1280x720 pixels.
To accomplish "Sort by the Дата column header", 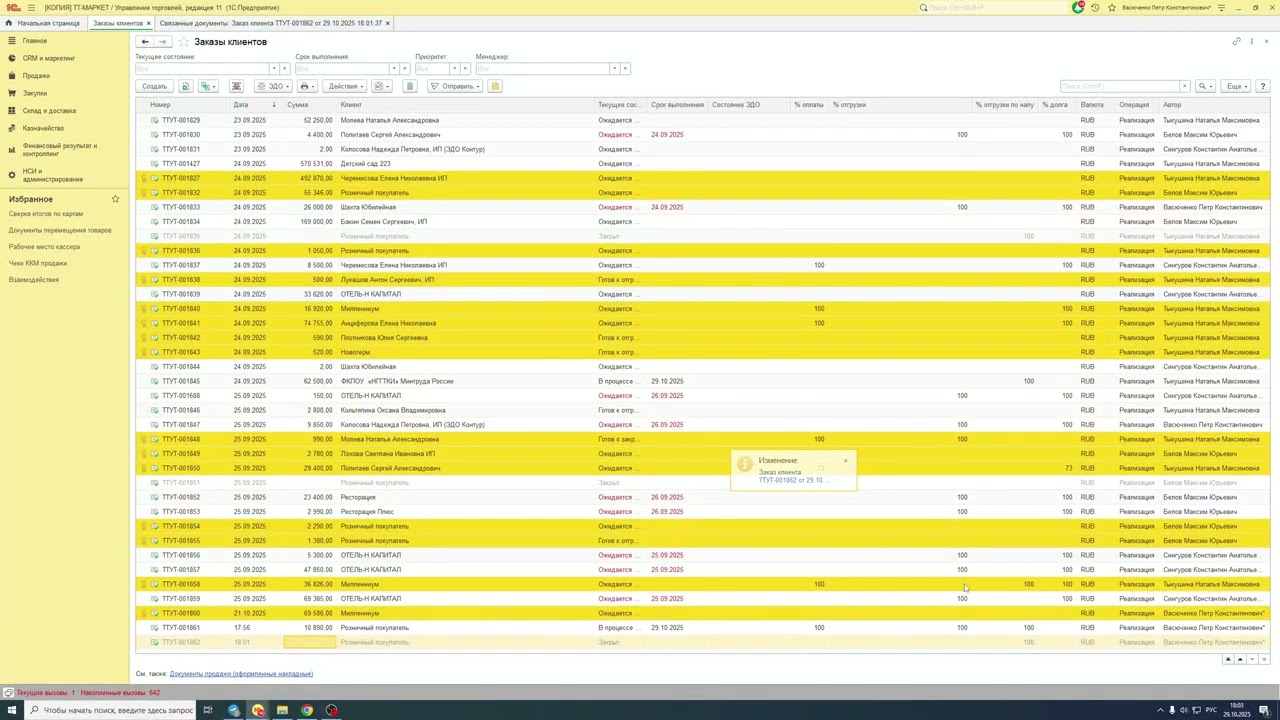I will (255, 105).
